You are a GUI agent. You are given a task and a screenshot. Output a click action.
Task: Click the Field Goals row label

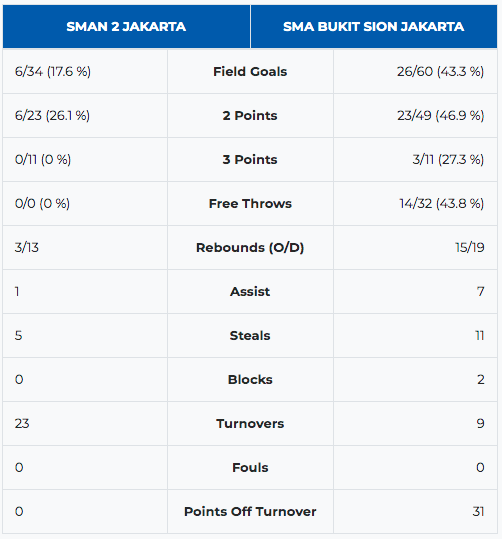(x=250, y=72)
